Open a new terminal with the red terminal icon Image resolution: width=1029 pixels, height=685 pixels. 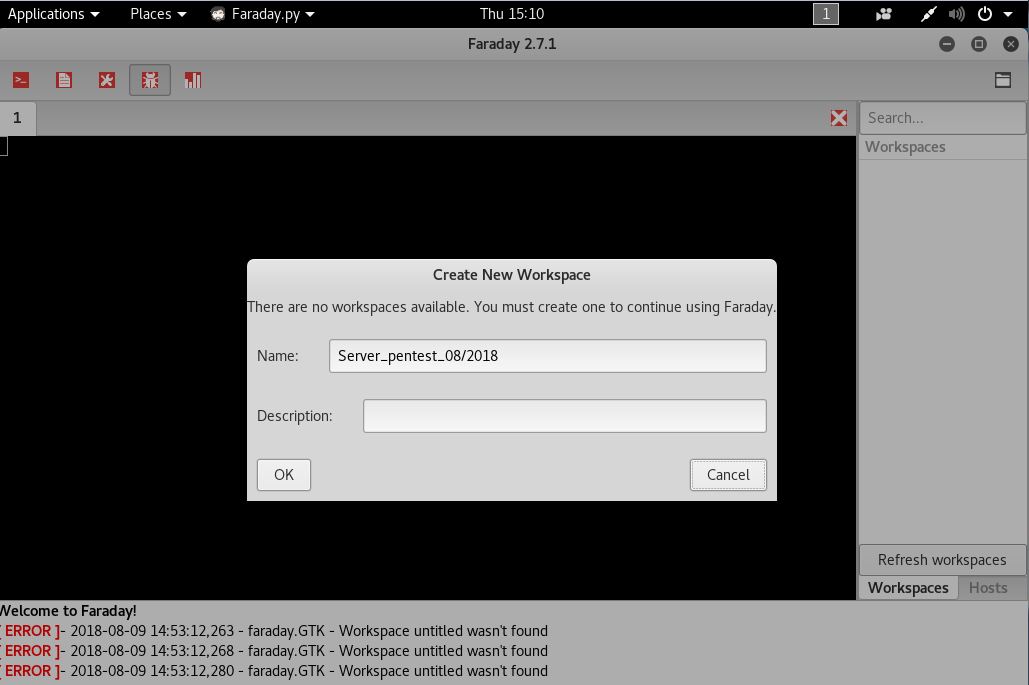pos(21,80)
